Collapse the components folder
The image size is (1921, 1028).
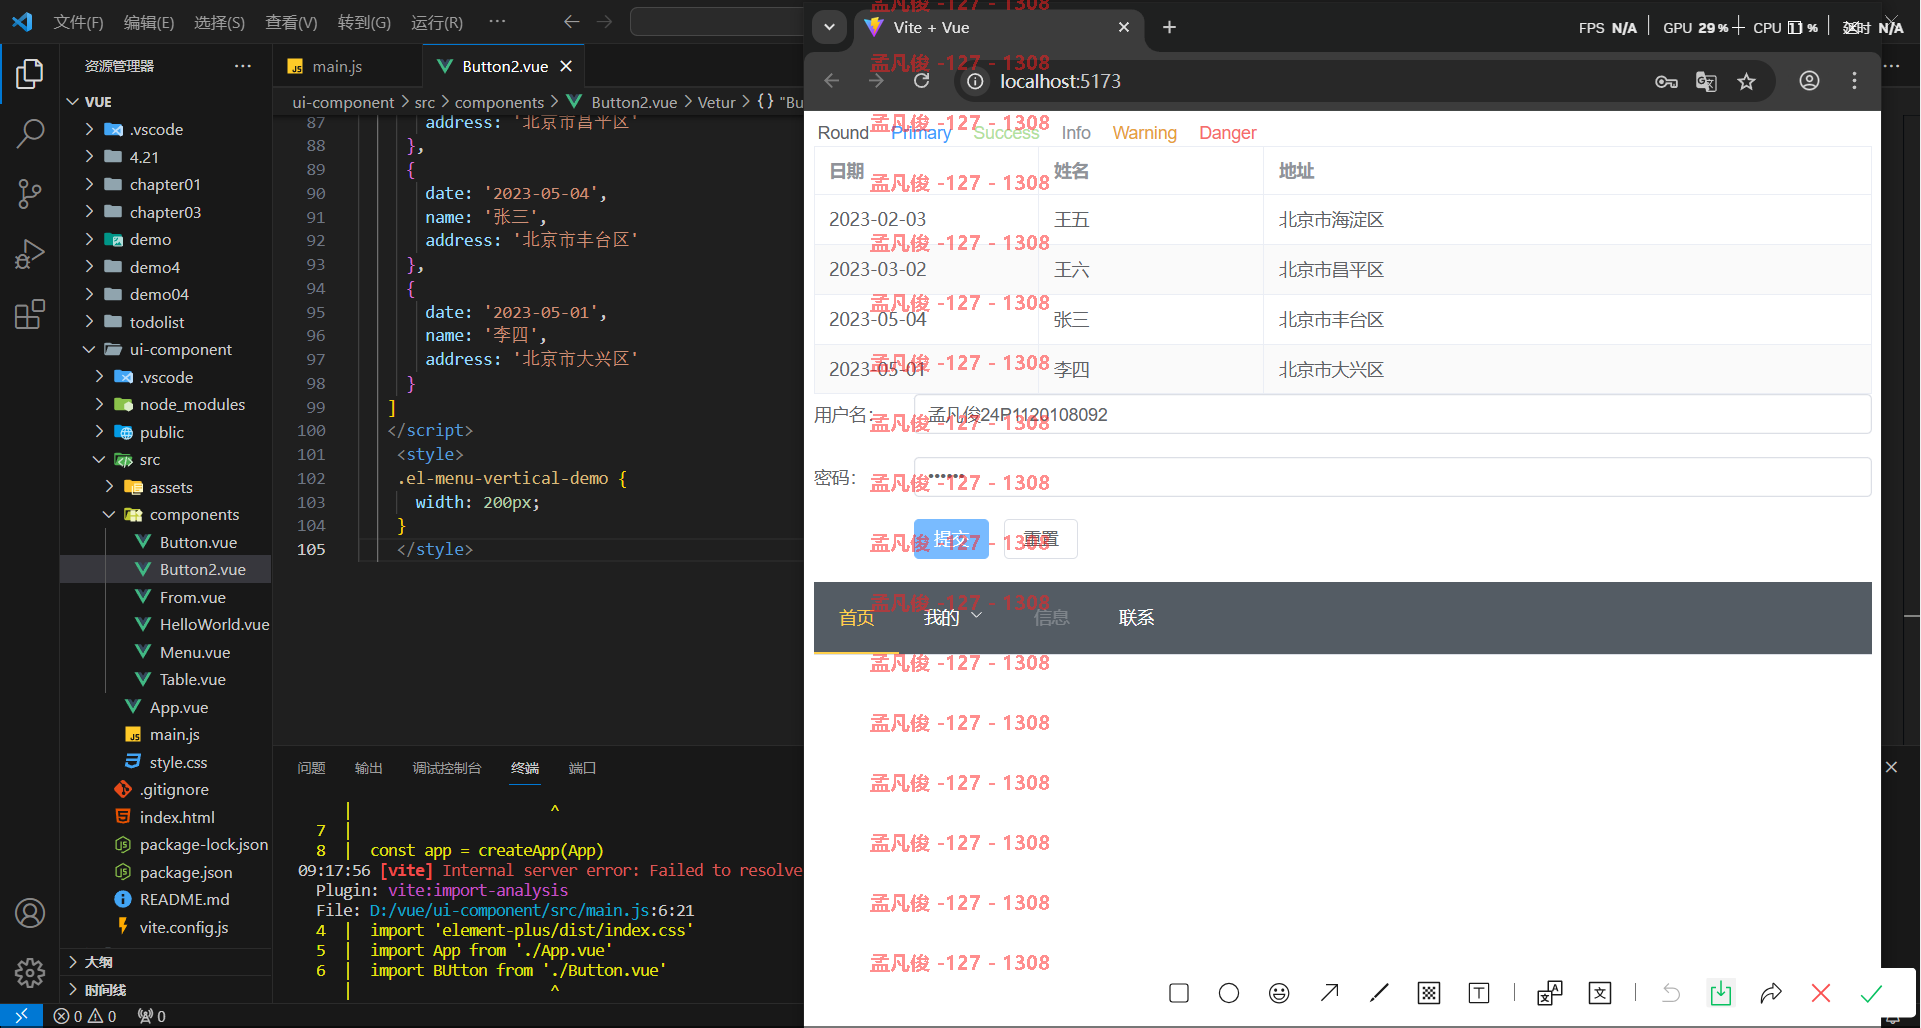[x=194, y=514]
